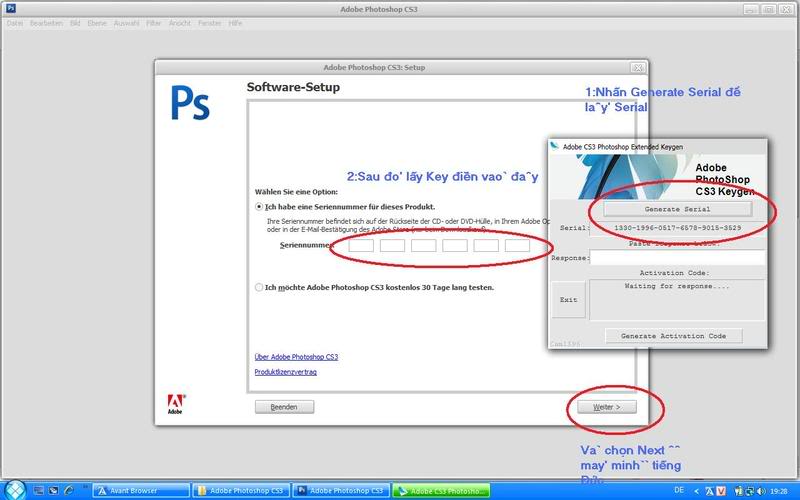Switch to Ps 'Adobe Photoshop CS3' taskbar button
This screenshot has height=500, width=800.
pyautogui.click(x=341, y=491)
